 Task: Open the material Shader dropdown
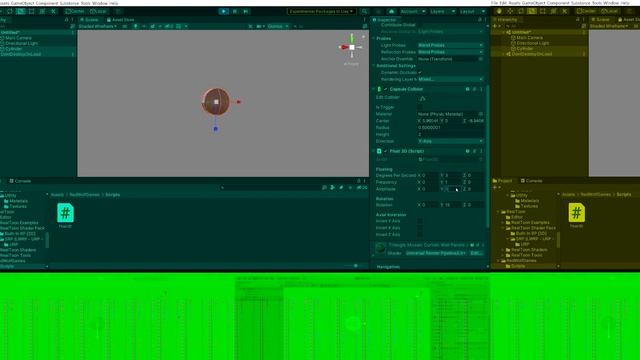tap(436, 253)
